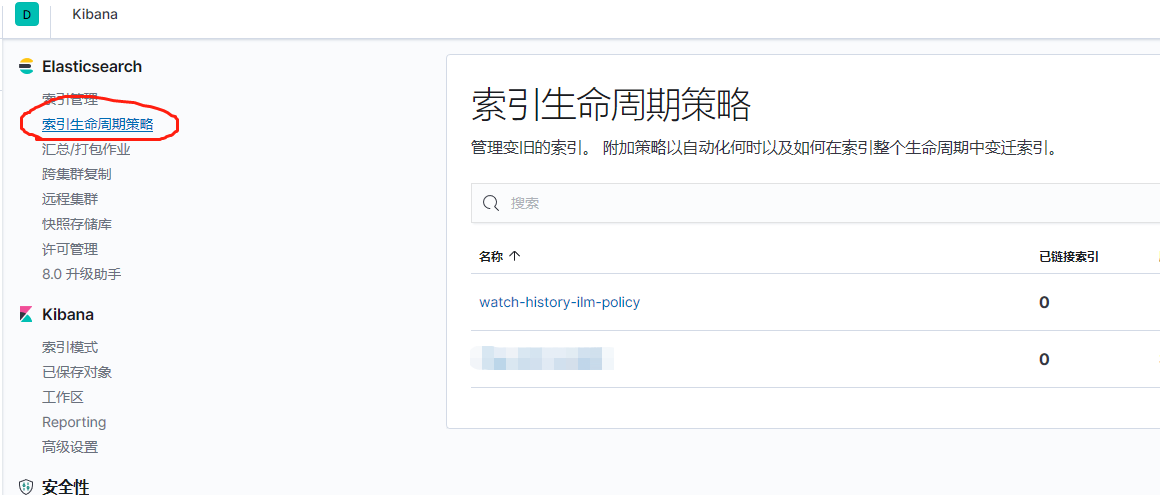Click the 安全性 shield icon
This screenshot has width=1160, height=495.
pos(26,487)
